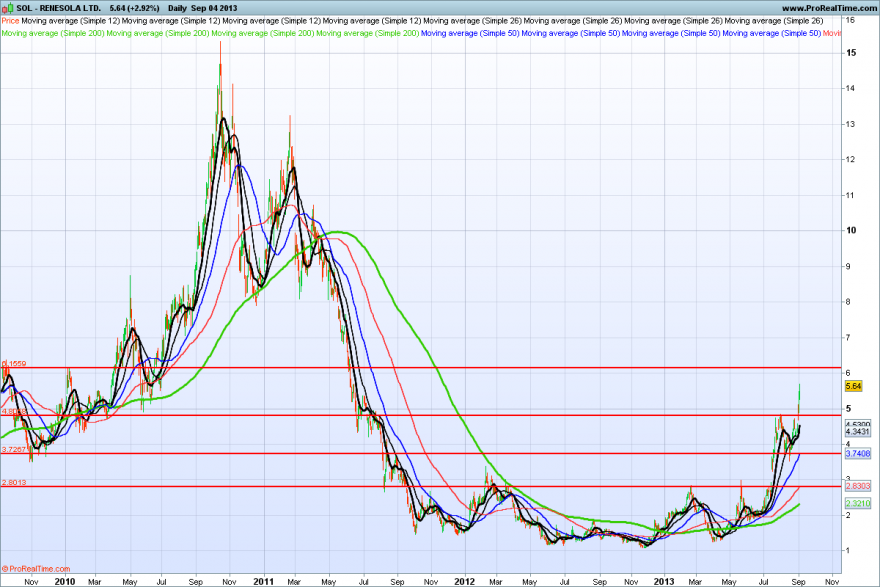The width and height of the screenshot is (880, 587).
Task: Click the Mar label right after 2010
Action: point(94,582)
